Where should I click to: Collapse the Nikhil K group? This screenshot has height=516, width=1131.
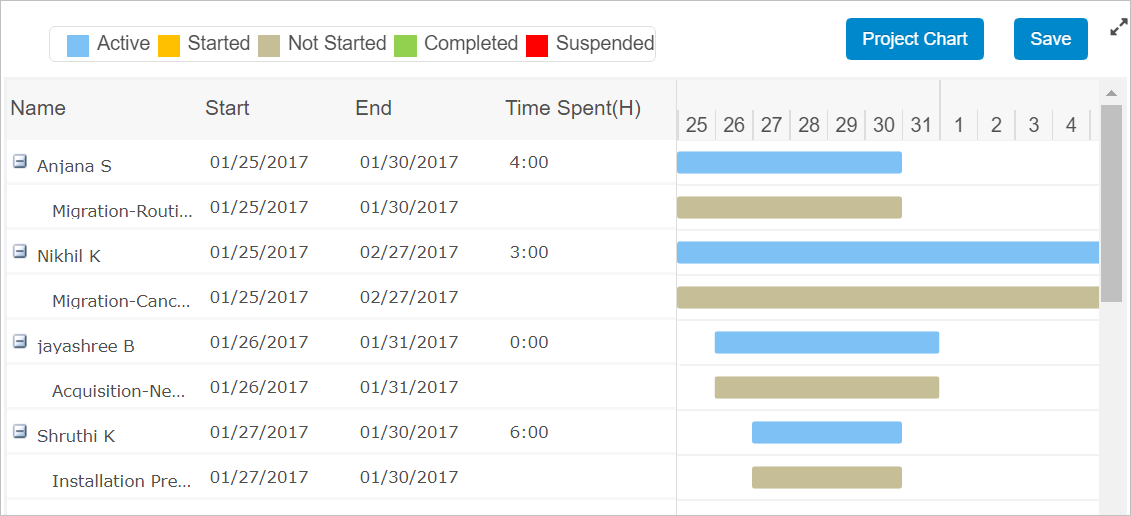19,252
